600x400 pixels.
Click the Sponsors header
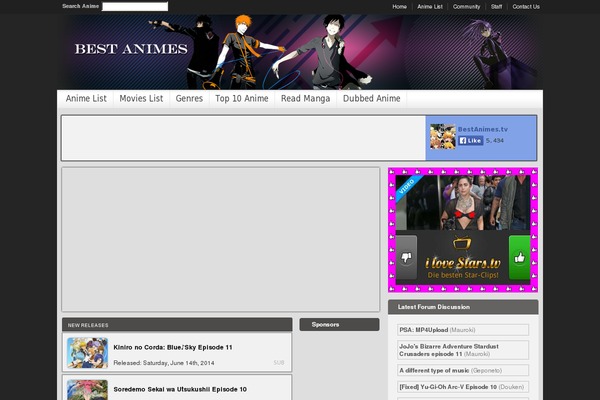[x=339, y=325]
